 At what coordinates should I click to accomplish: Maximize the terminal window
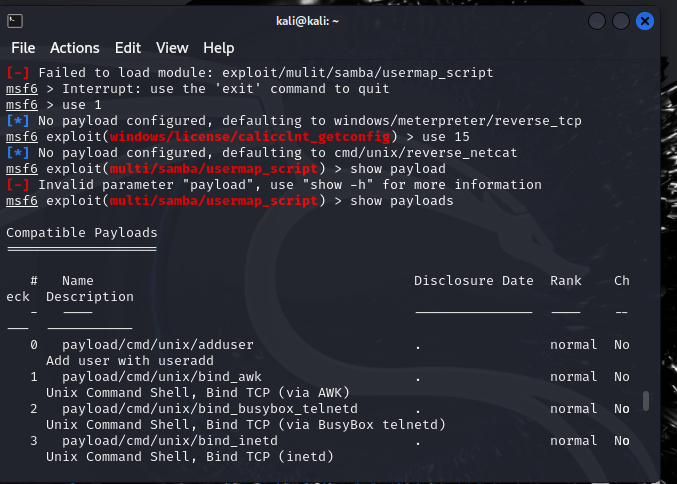click(x=621, y=20)
